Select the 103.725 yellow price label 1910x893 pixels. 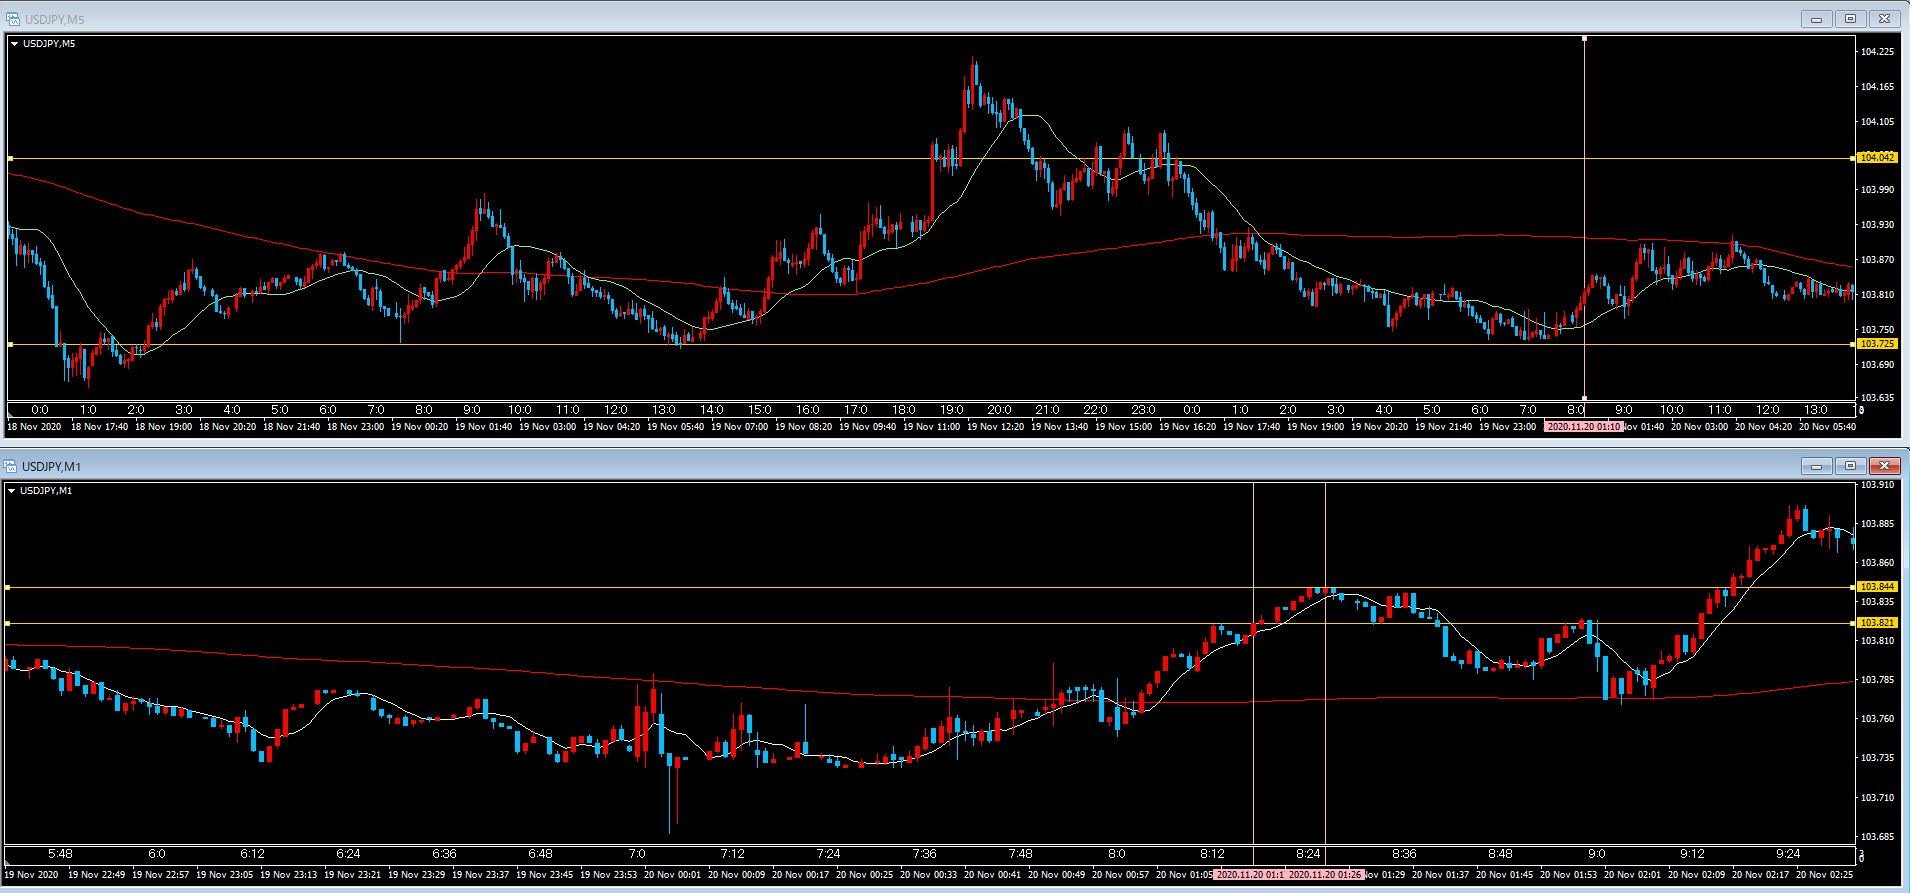point(1876,344)
